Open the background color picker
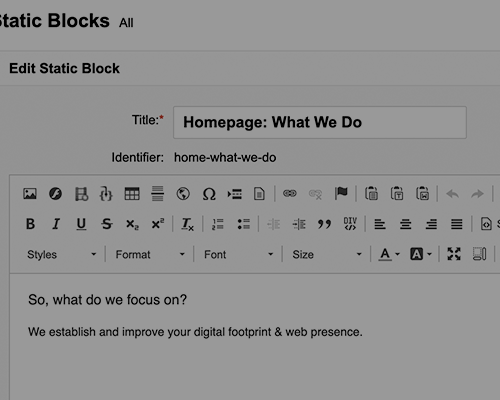The image size is (500, 400). click(421, 254)
